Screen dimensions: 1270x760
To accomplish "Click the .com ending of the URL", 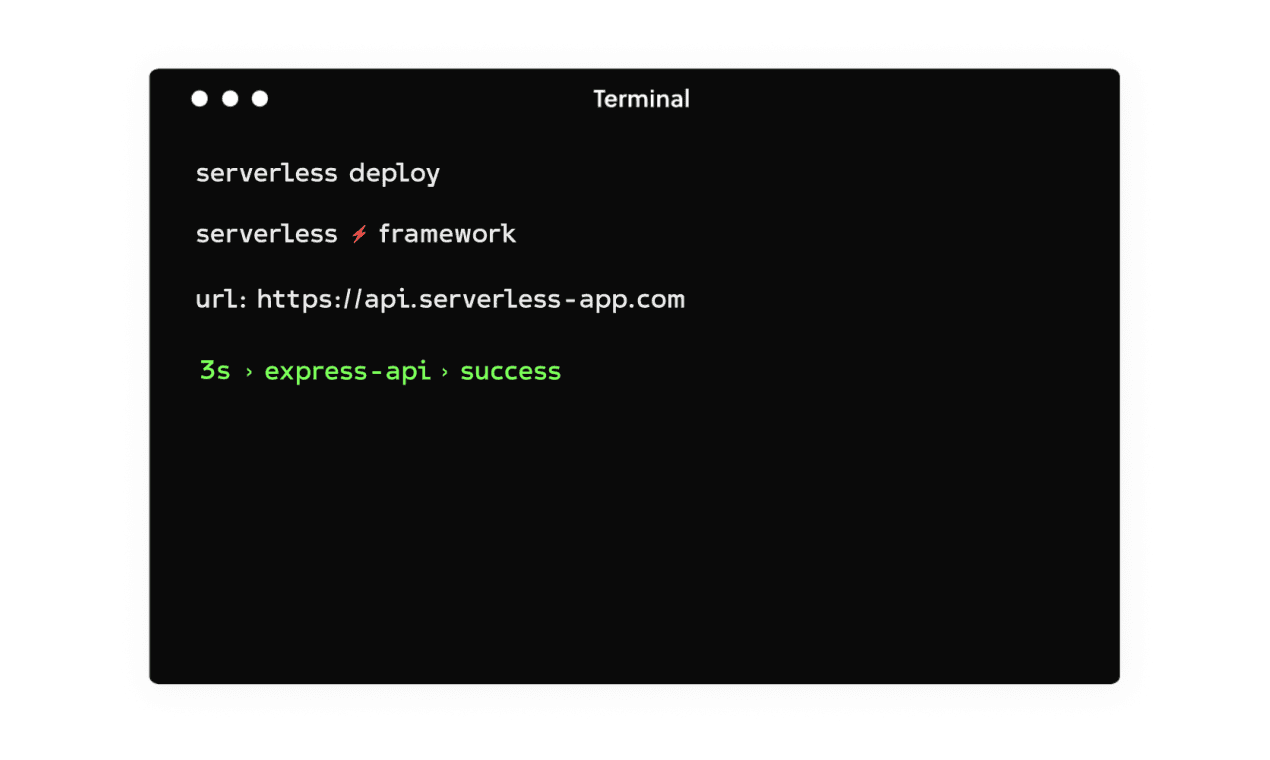I will 660,300.
